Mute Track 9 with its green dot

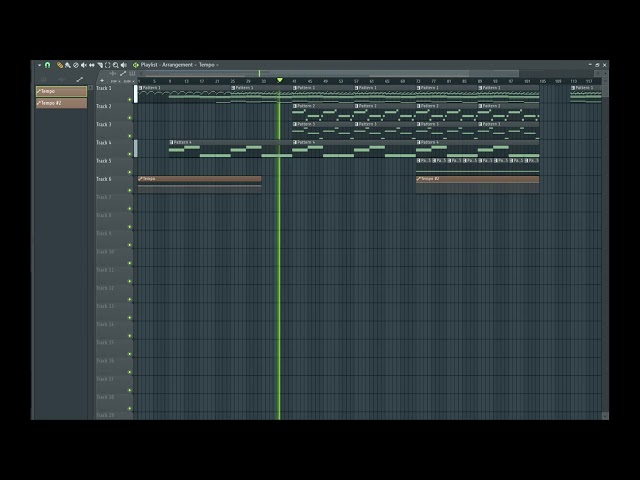tap(130, 245)
